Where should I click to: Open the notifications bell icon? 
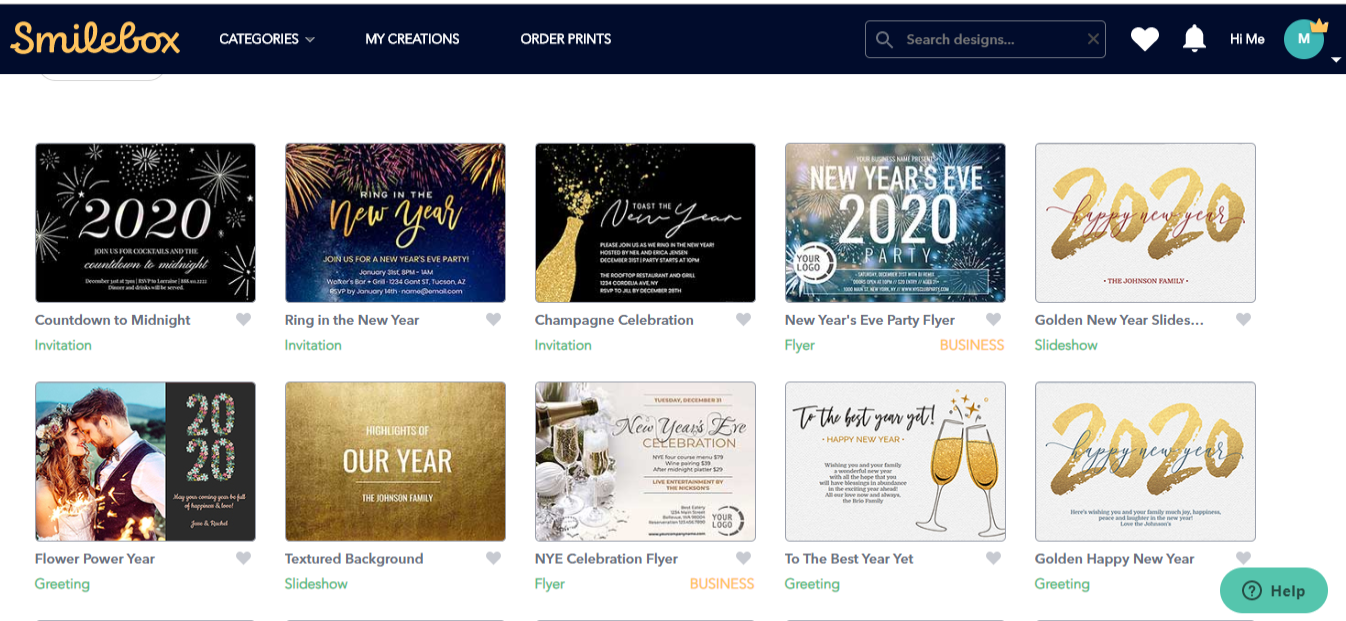pyautogui.click(x=1194, y=38)
